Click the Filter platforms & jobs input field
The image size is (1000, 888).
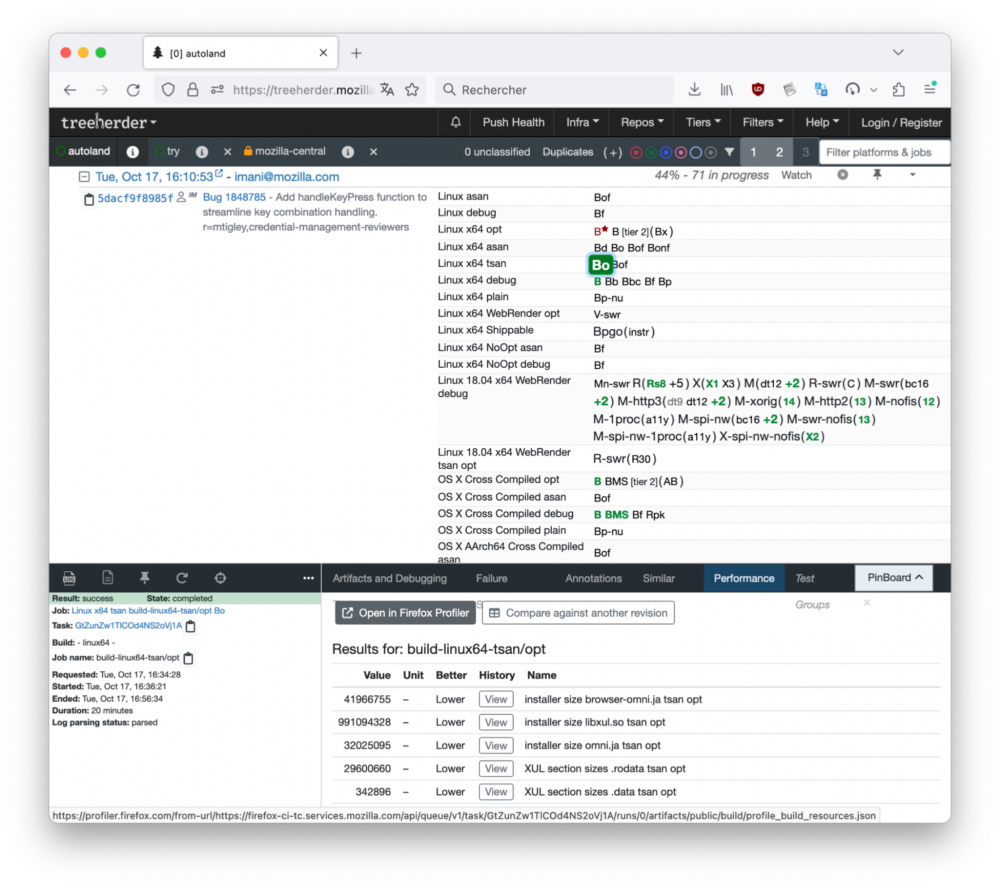click(883, 152)
